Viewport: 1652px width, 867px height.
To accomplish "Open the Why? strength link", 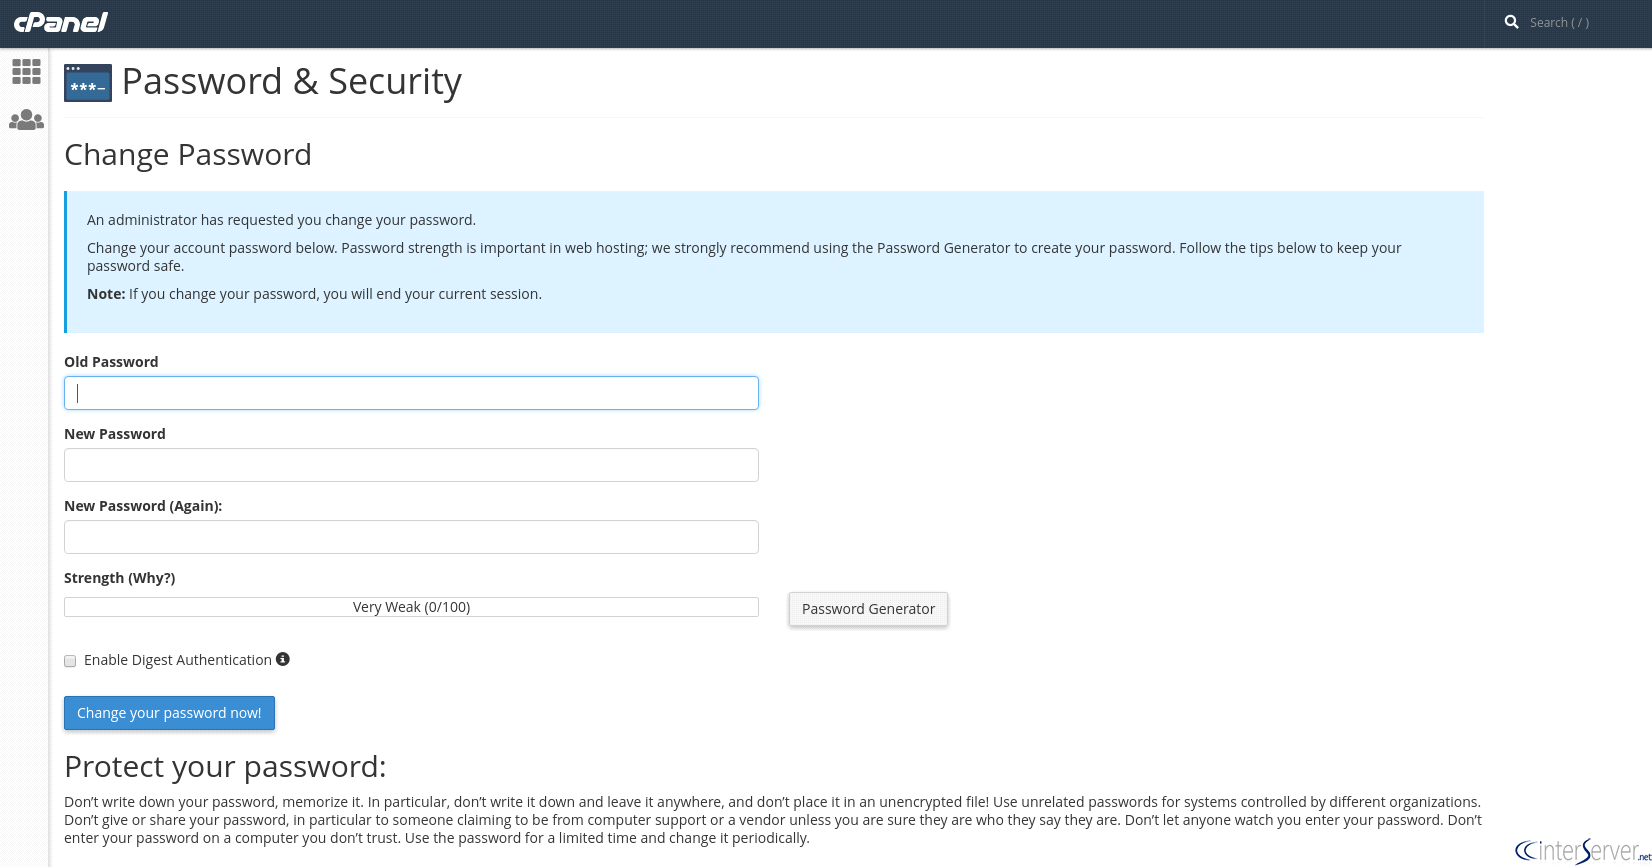I will [x=152, y=578].
